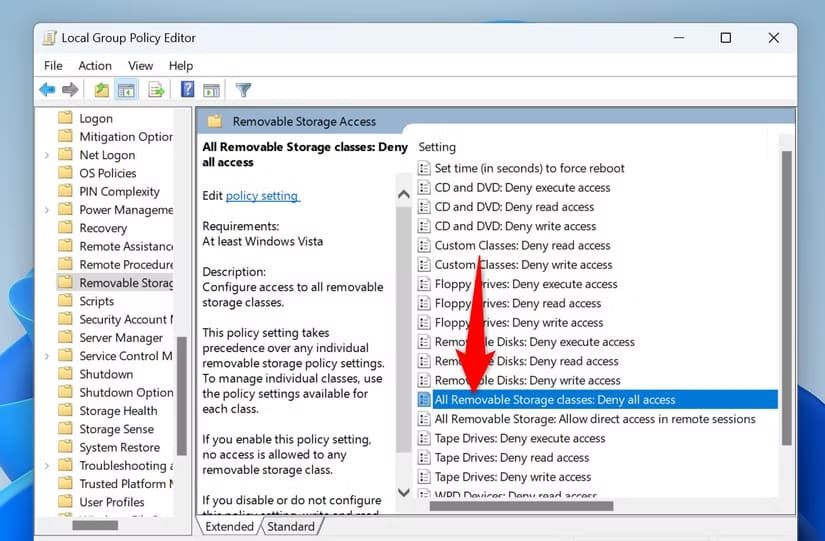The image size is (825, 541).
Task: Select the System Restore tree folder
Action: [119, 447]
